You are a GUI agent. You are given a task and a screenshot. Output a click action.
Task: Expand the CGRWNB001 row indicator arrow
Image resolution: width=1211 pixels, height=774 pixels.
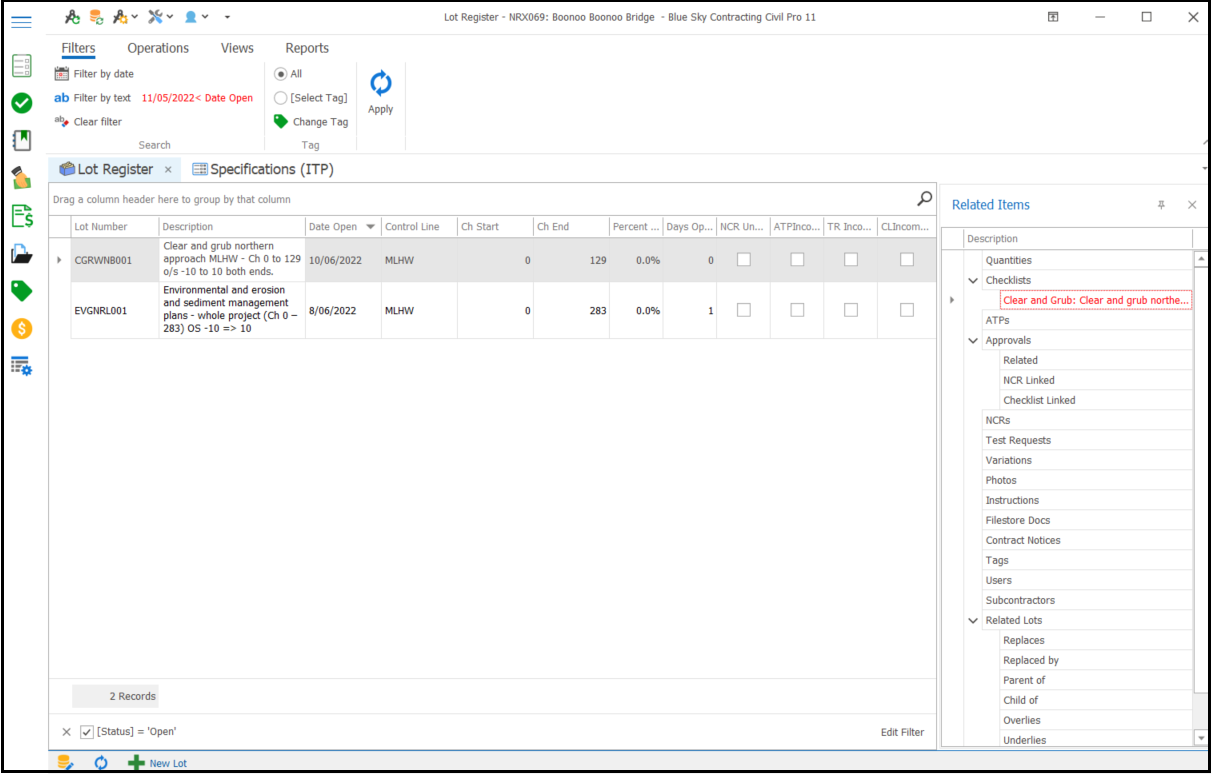click(59, 260)
